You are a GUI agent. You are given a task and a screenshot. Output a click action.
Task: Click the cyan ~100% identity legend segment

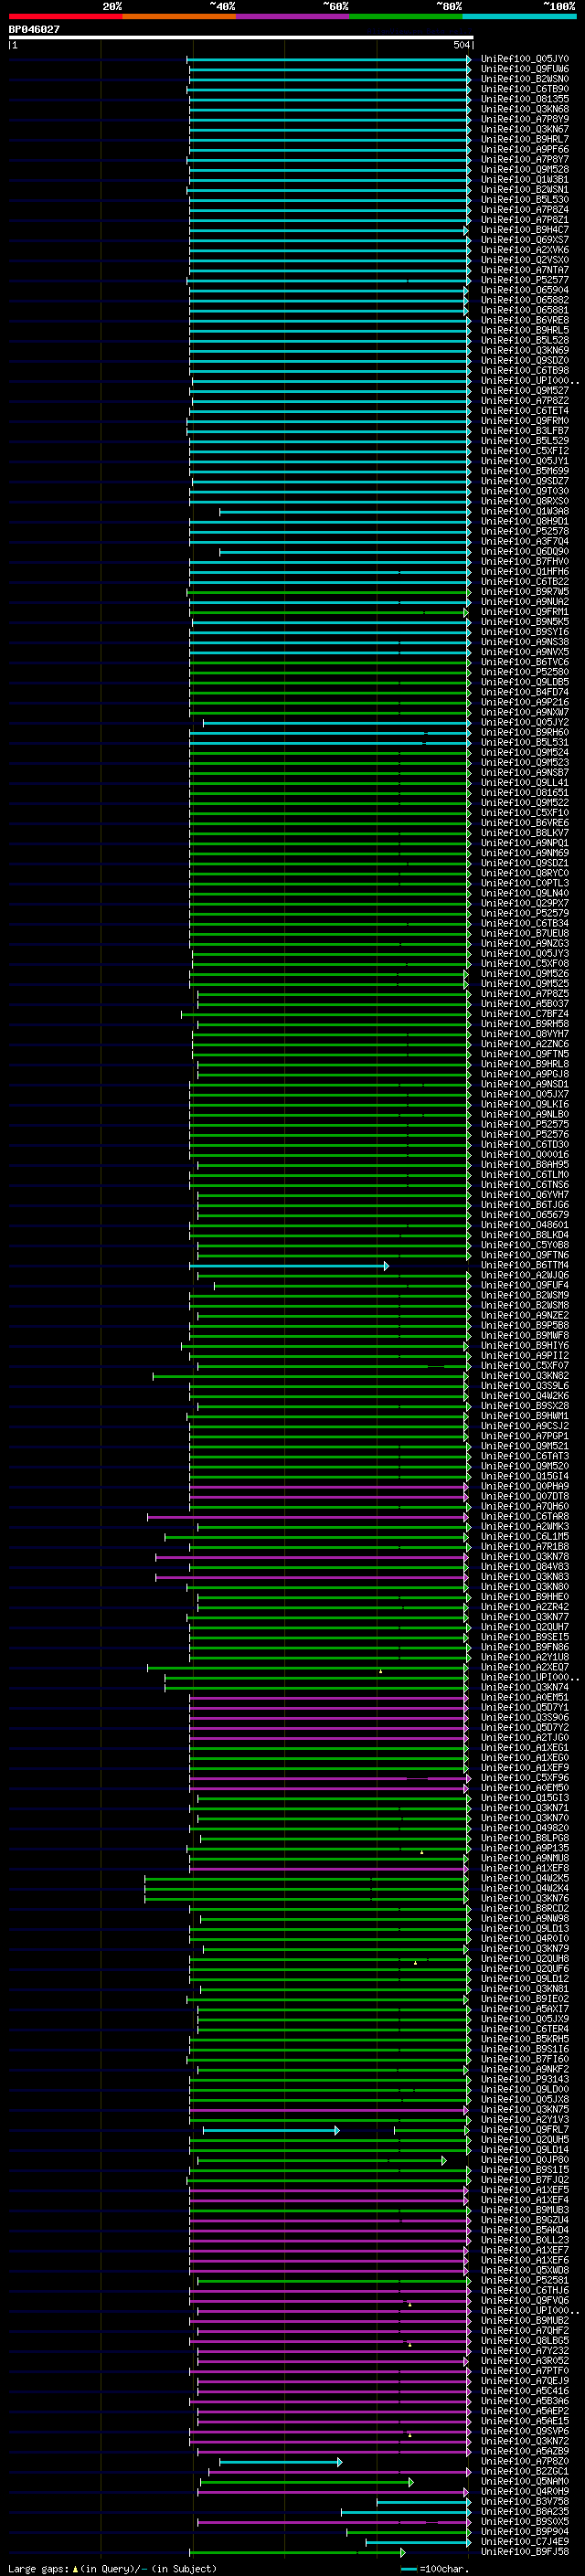click(x=518, y=16)
